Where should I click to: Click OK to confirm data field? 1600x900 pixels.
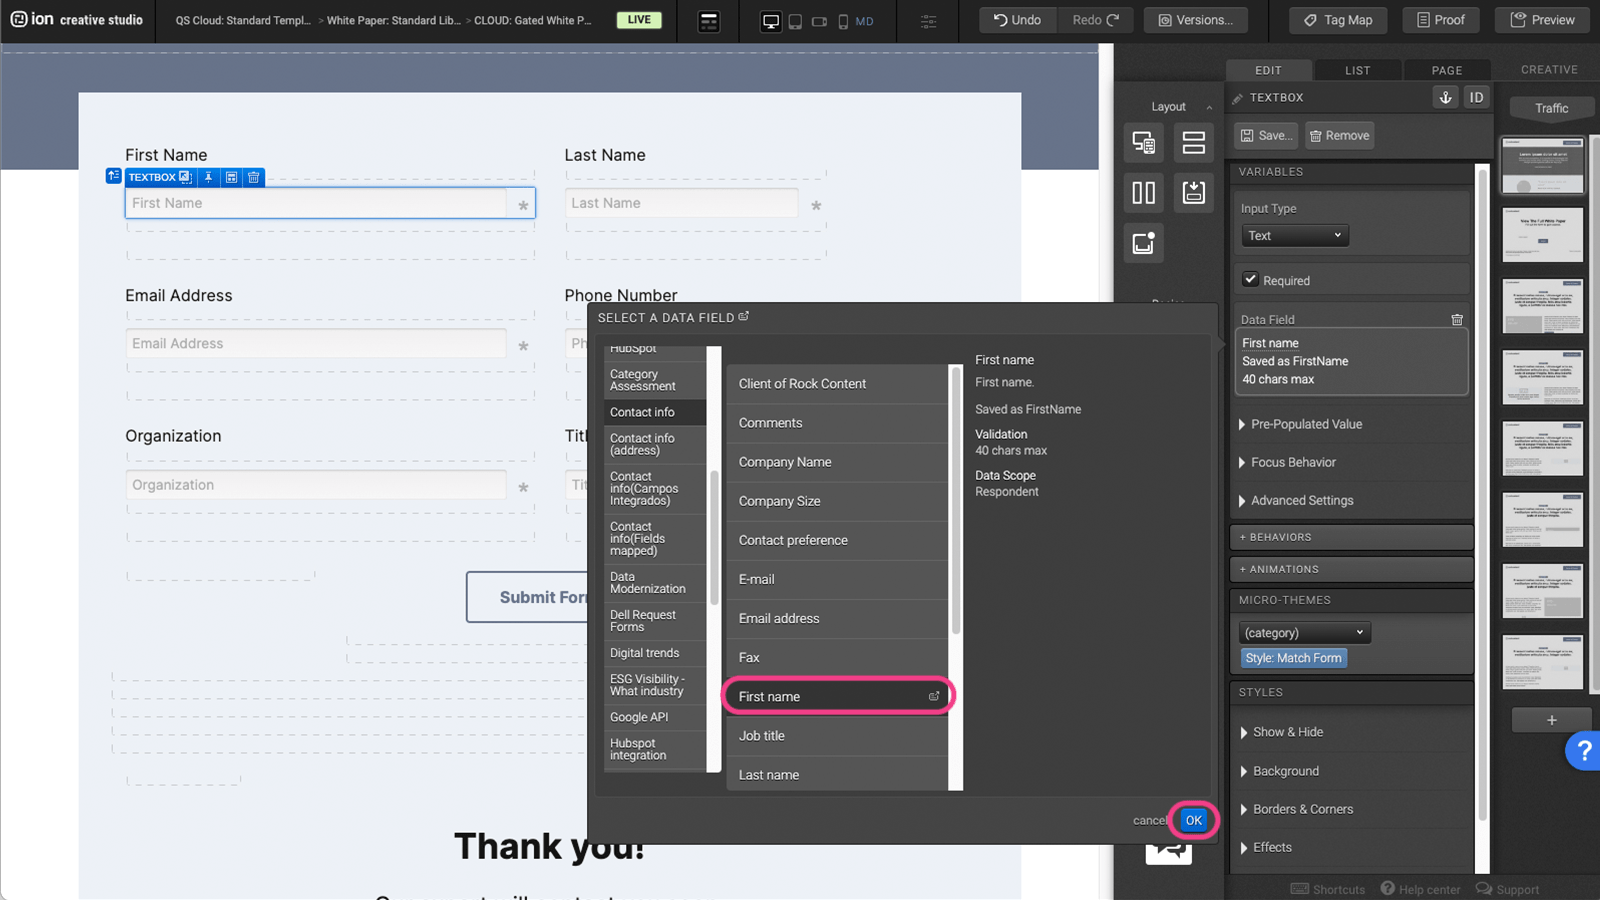click(1193, 820)
